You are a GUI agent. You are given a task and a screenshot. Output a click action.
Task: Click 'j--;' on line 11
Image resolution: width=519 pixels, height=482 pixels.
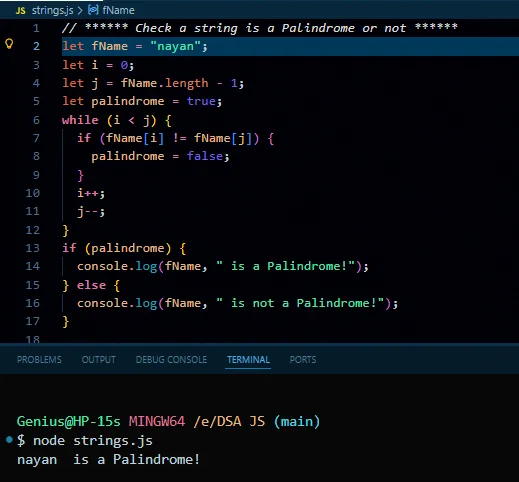(x=91, y=211)
